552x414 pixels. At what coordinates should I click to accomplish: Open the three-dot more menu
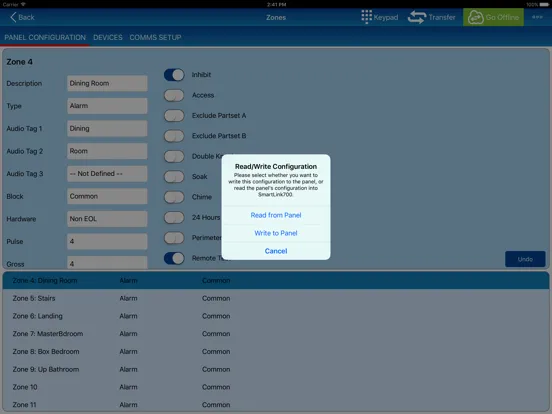pos(537,17)
